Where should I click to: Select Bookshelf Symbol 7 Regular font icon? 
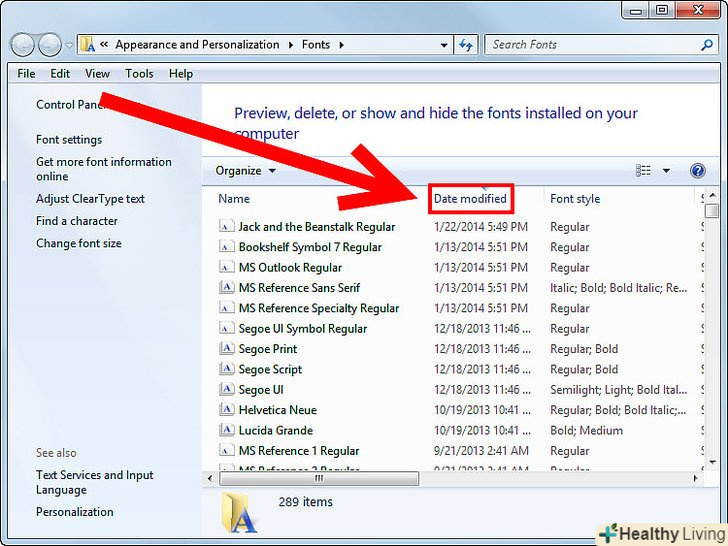[x=226, y=247]
